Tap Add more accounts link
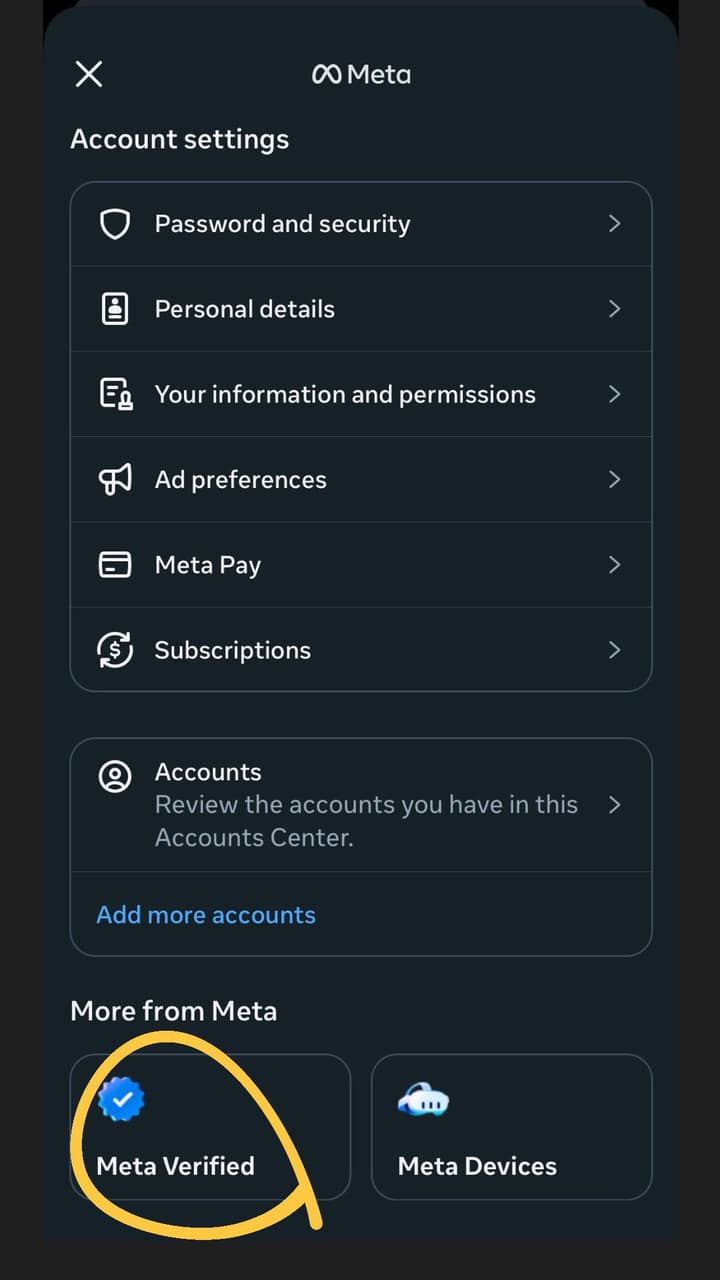 coord(206,915)
